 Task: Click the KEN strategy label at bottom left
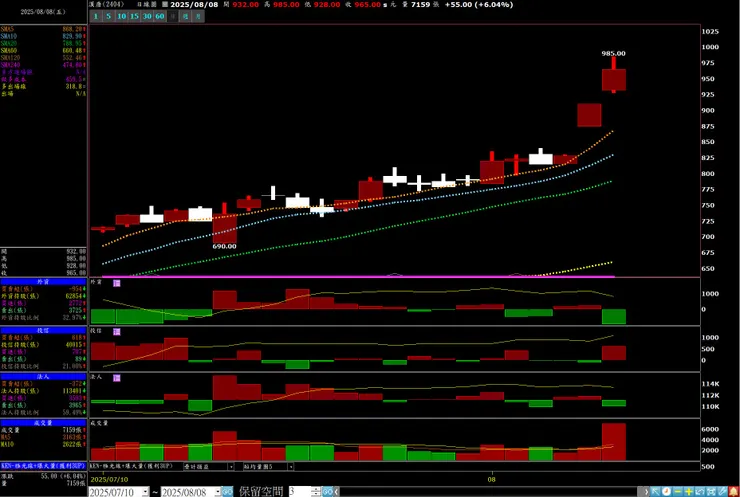coord(43,466)
